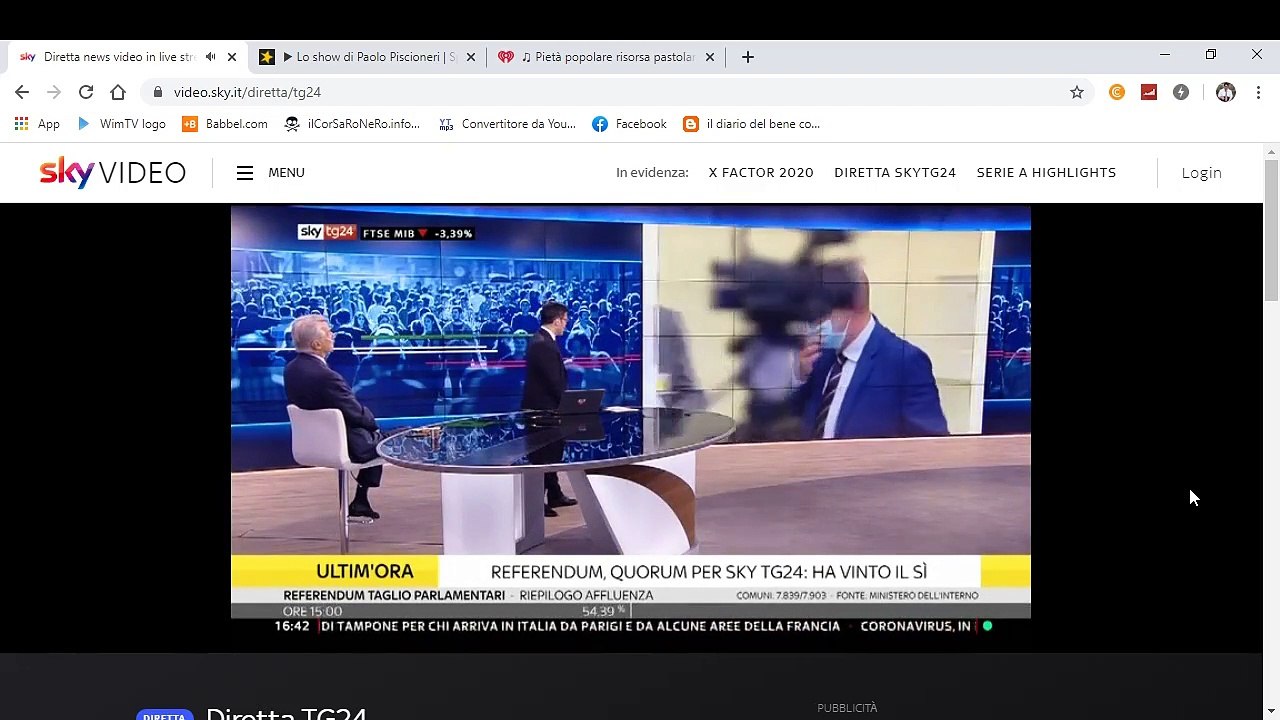Open the red chart extension icon

1149,92
